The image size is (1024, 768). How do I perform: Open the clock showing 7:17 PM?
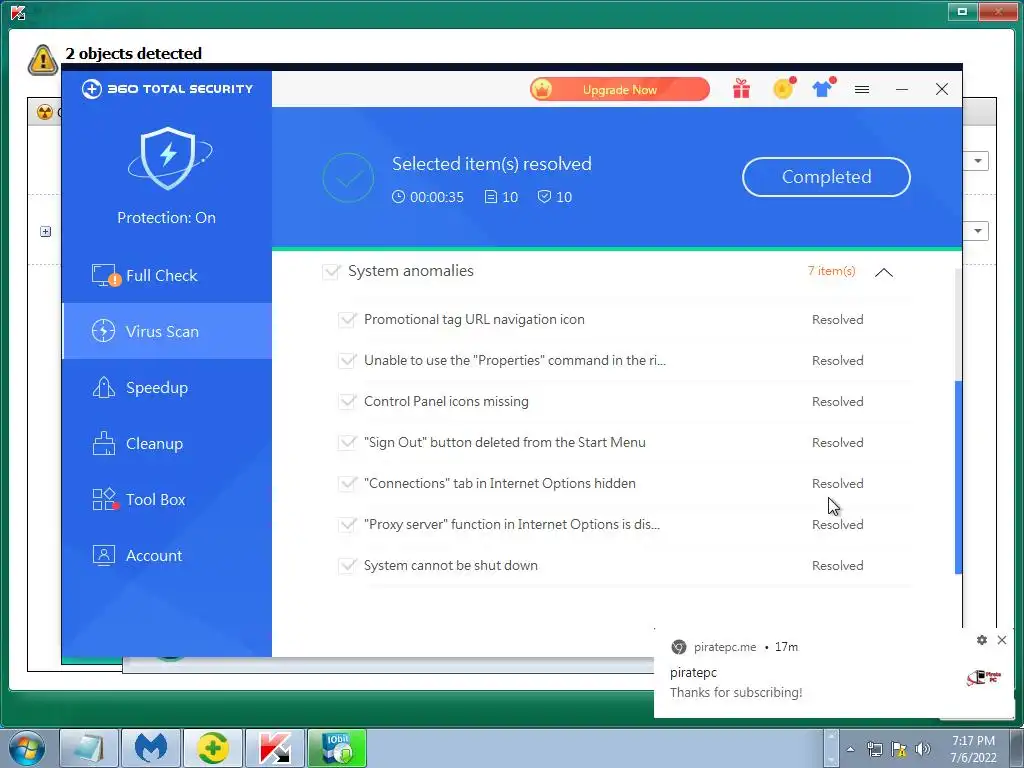(x=973, y=749)
